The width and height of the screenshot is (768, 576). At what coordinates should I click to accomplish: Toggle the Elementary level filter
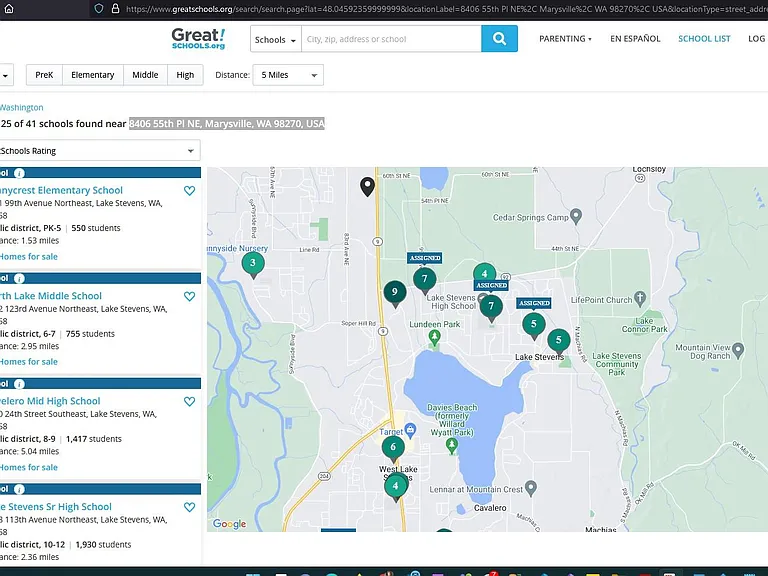click(93, 75)
